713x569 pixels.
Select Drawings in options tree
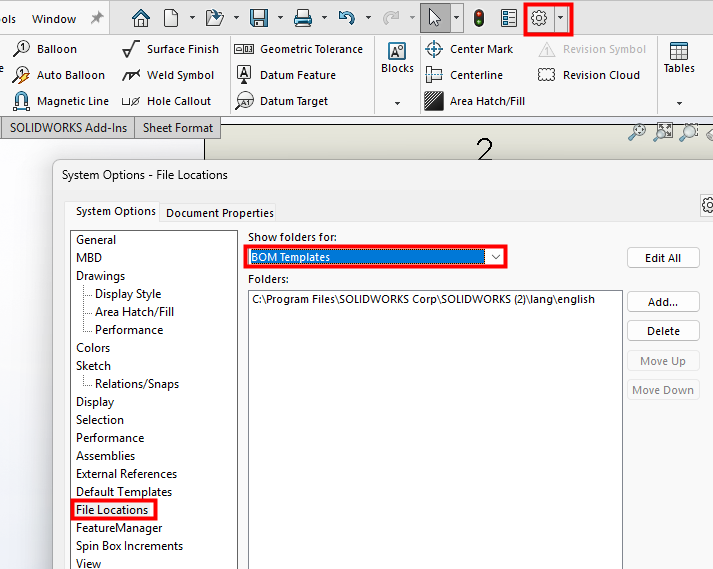(100, 276)
